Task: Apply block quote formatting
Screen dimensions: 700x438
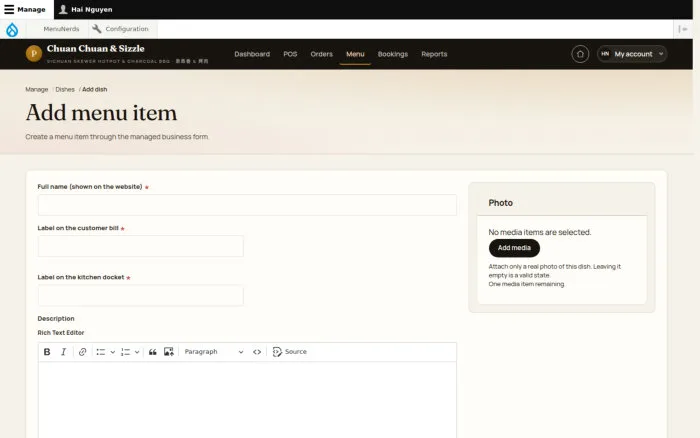Action: coord(153,352)
